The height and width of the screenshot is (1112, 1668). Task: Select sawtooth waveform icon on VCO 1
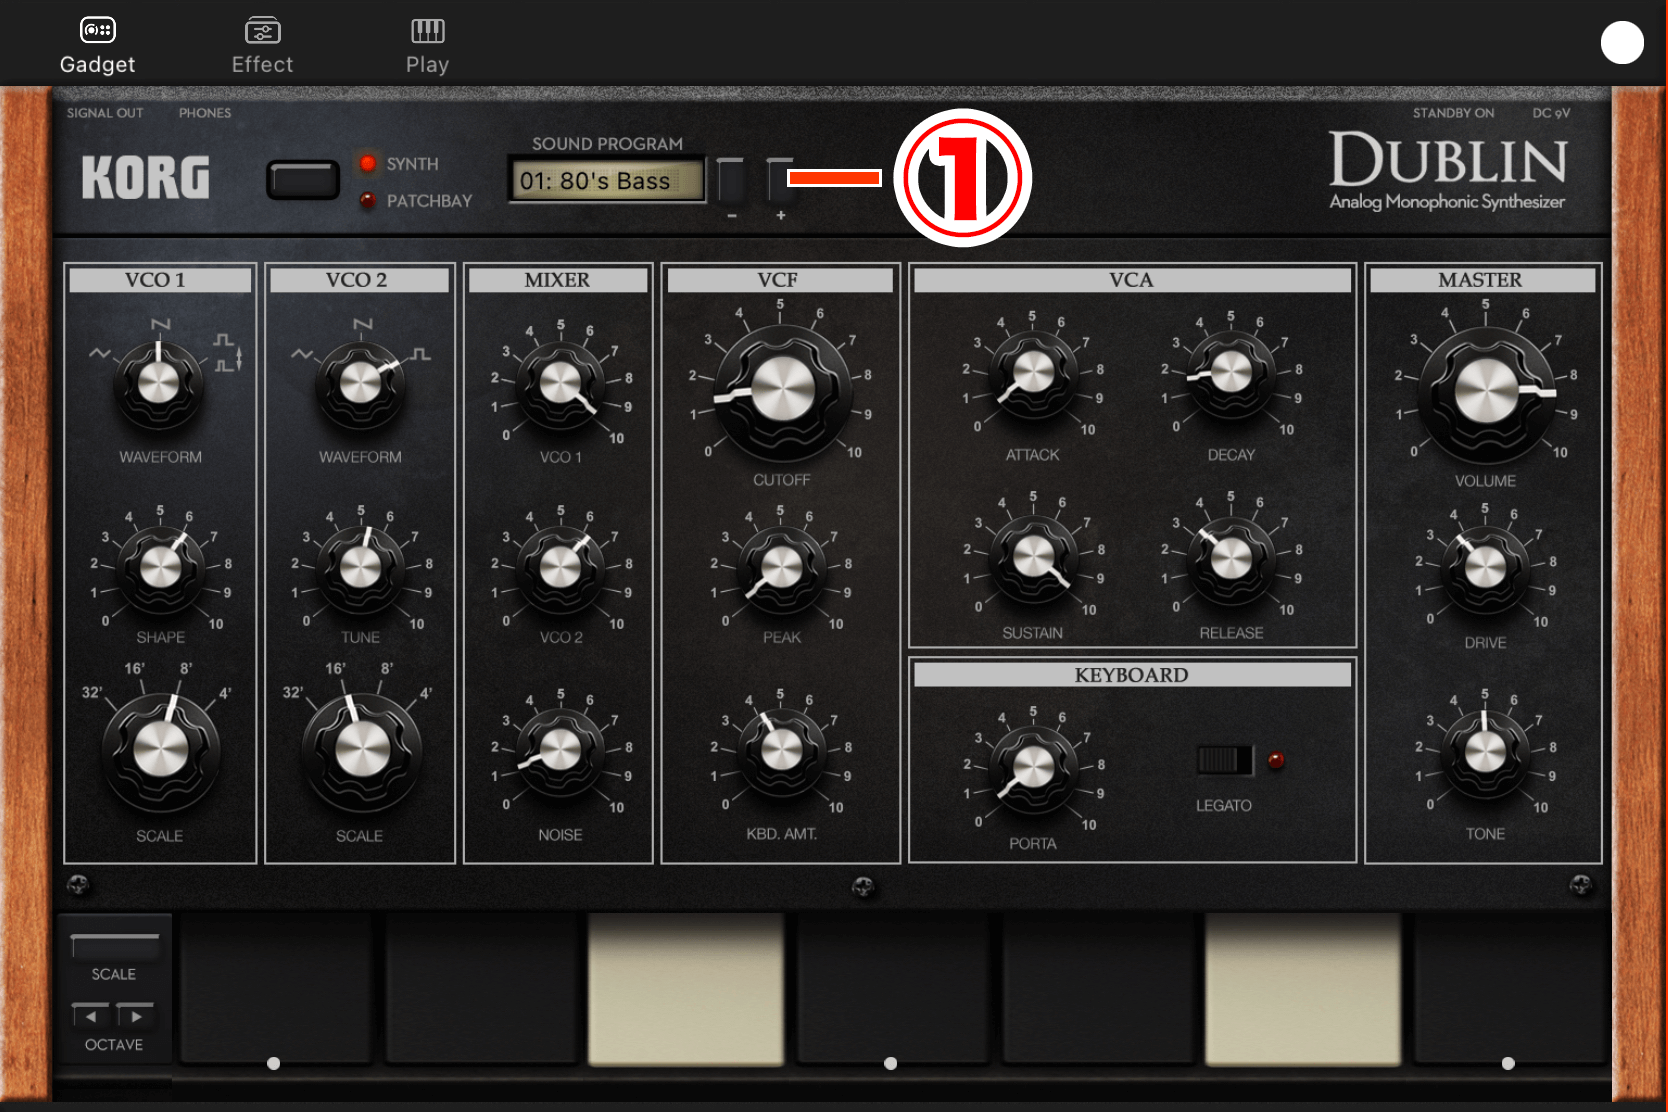pyautogui.click(x=160, y=324)
